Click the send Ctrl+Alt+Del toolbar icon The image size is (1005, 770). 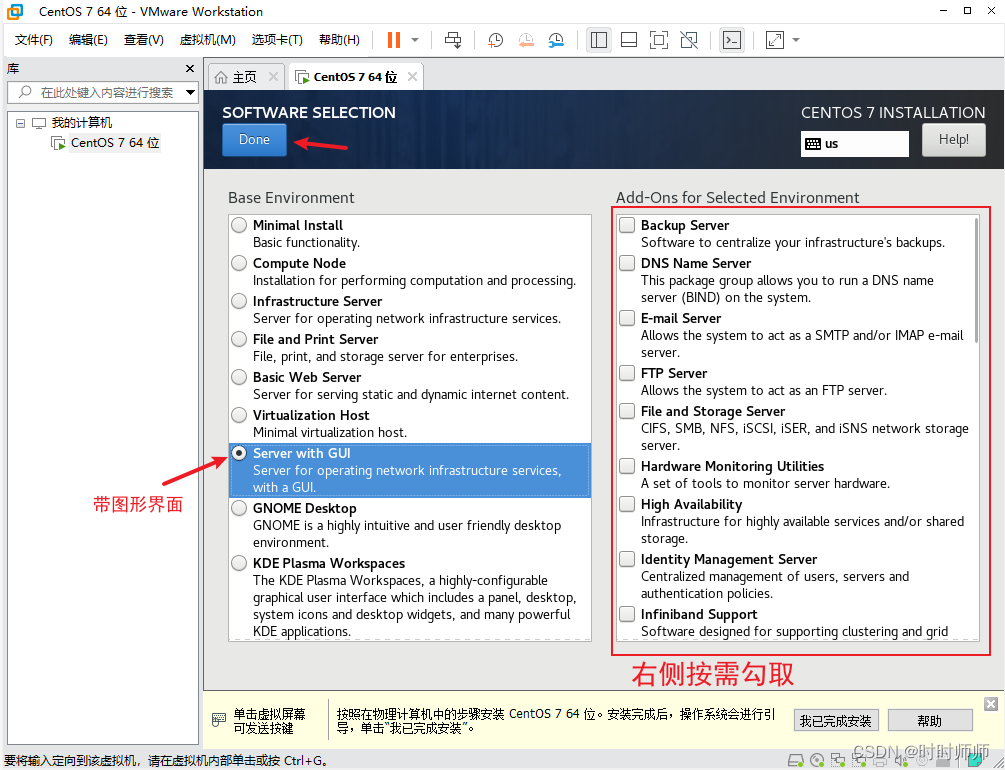click(453, 40)
